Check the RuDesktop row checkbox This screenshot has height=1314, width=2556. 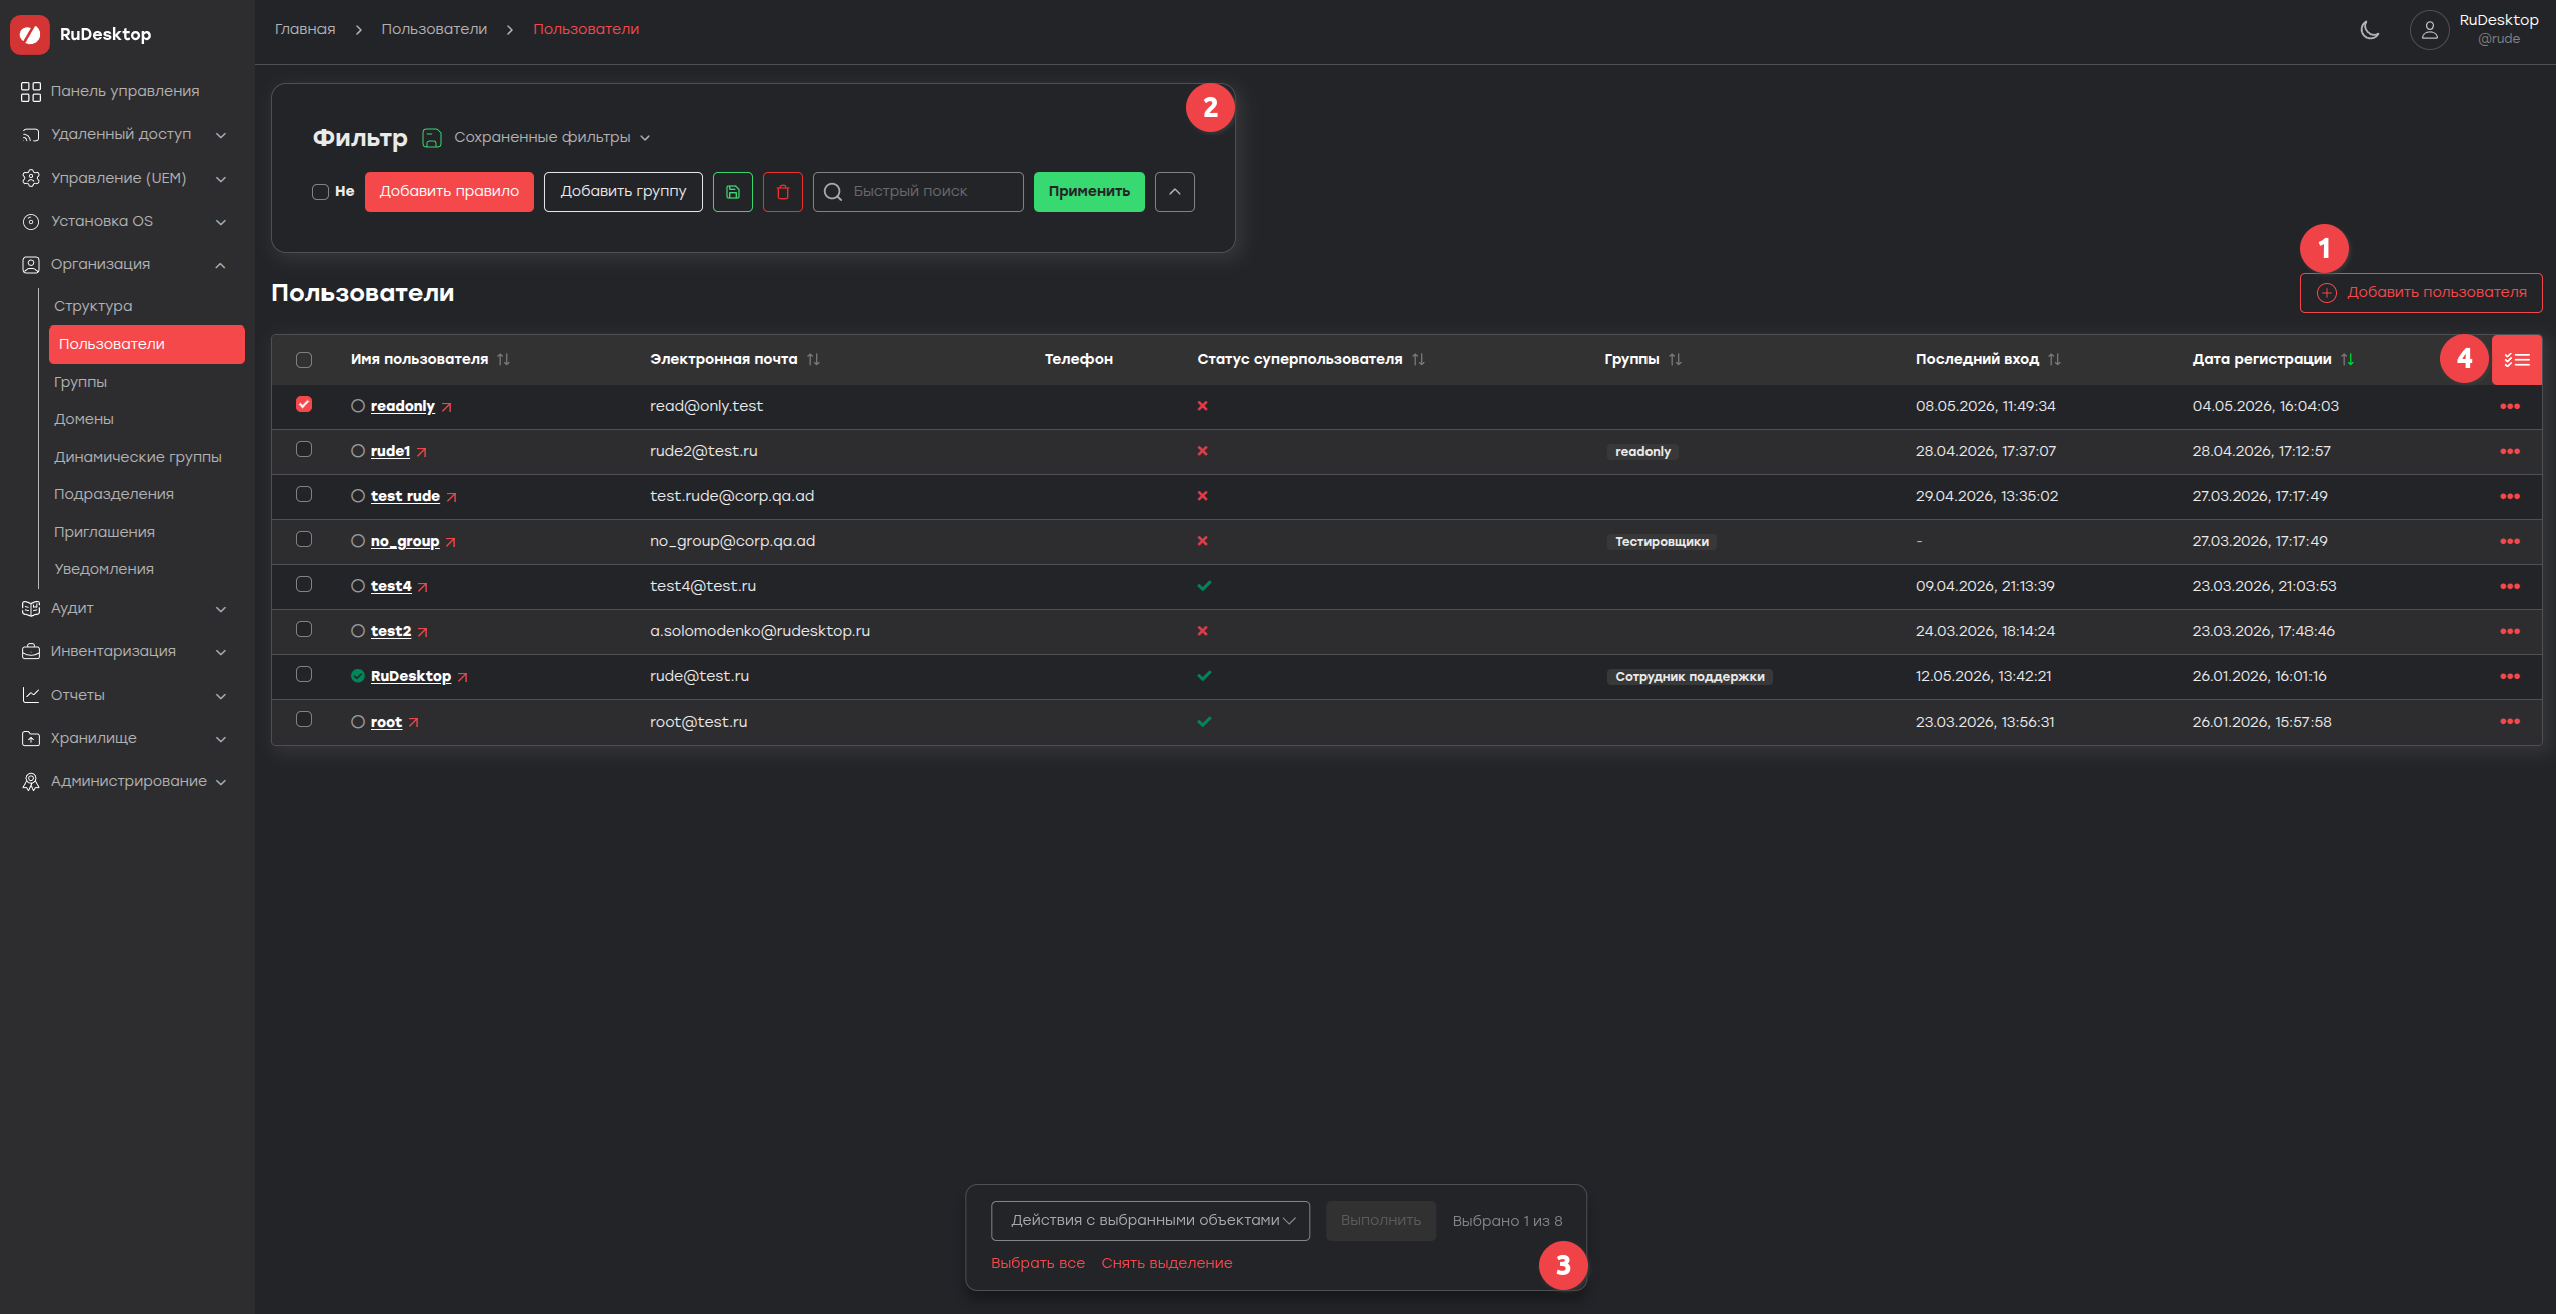[304, 674]
